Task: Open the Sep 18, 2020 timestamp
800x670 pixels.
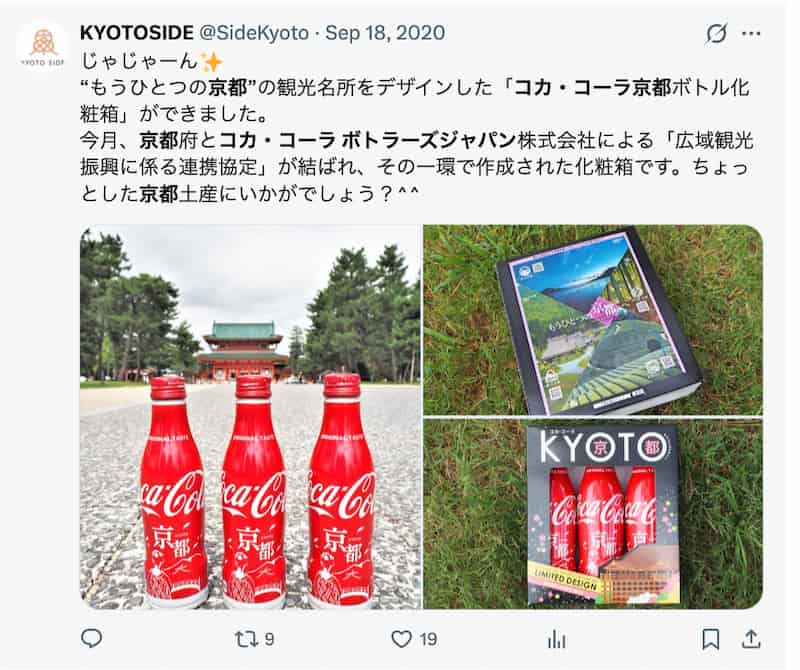Action: (385, 33)
